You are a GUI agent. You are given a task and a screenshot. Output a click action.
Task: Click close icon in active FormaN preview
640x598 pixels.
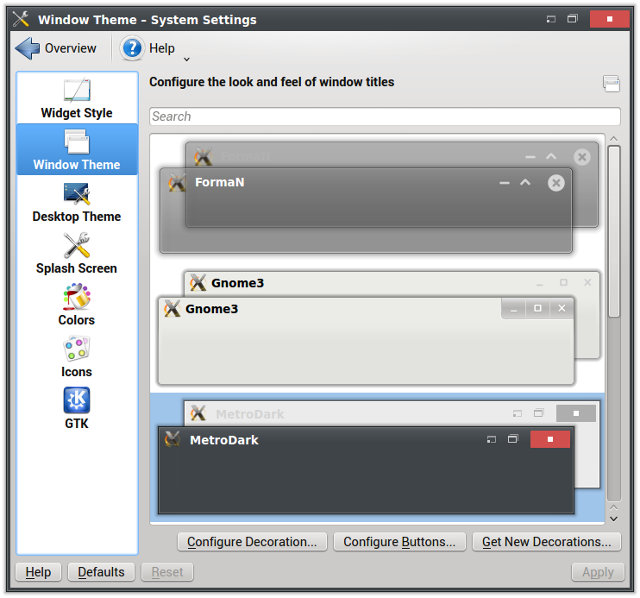tap(556, 182)
